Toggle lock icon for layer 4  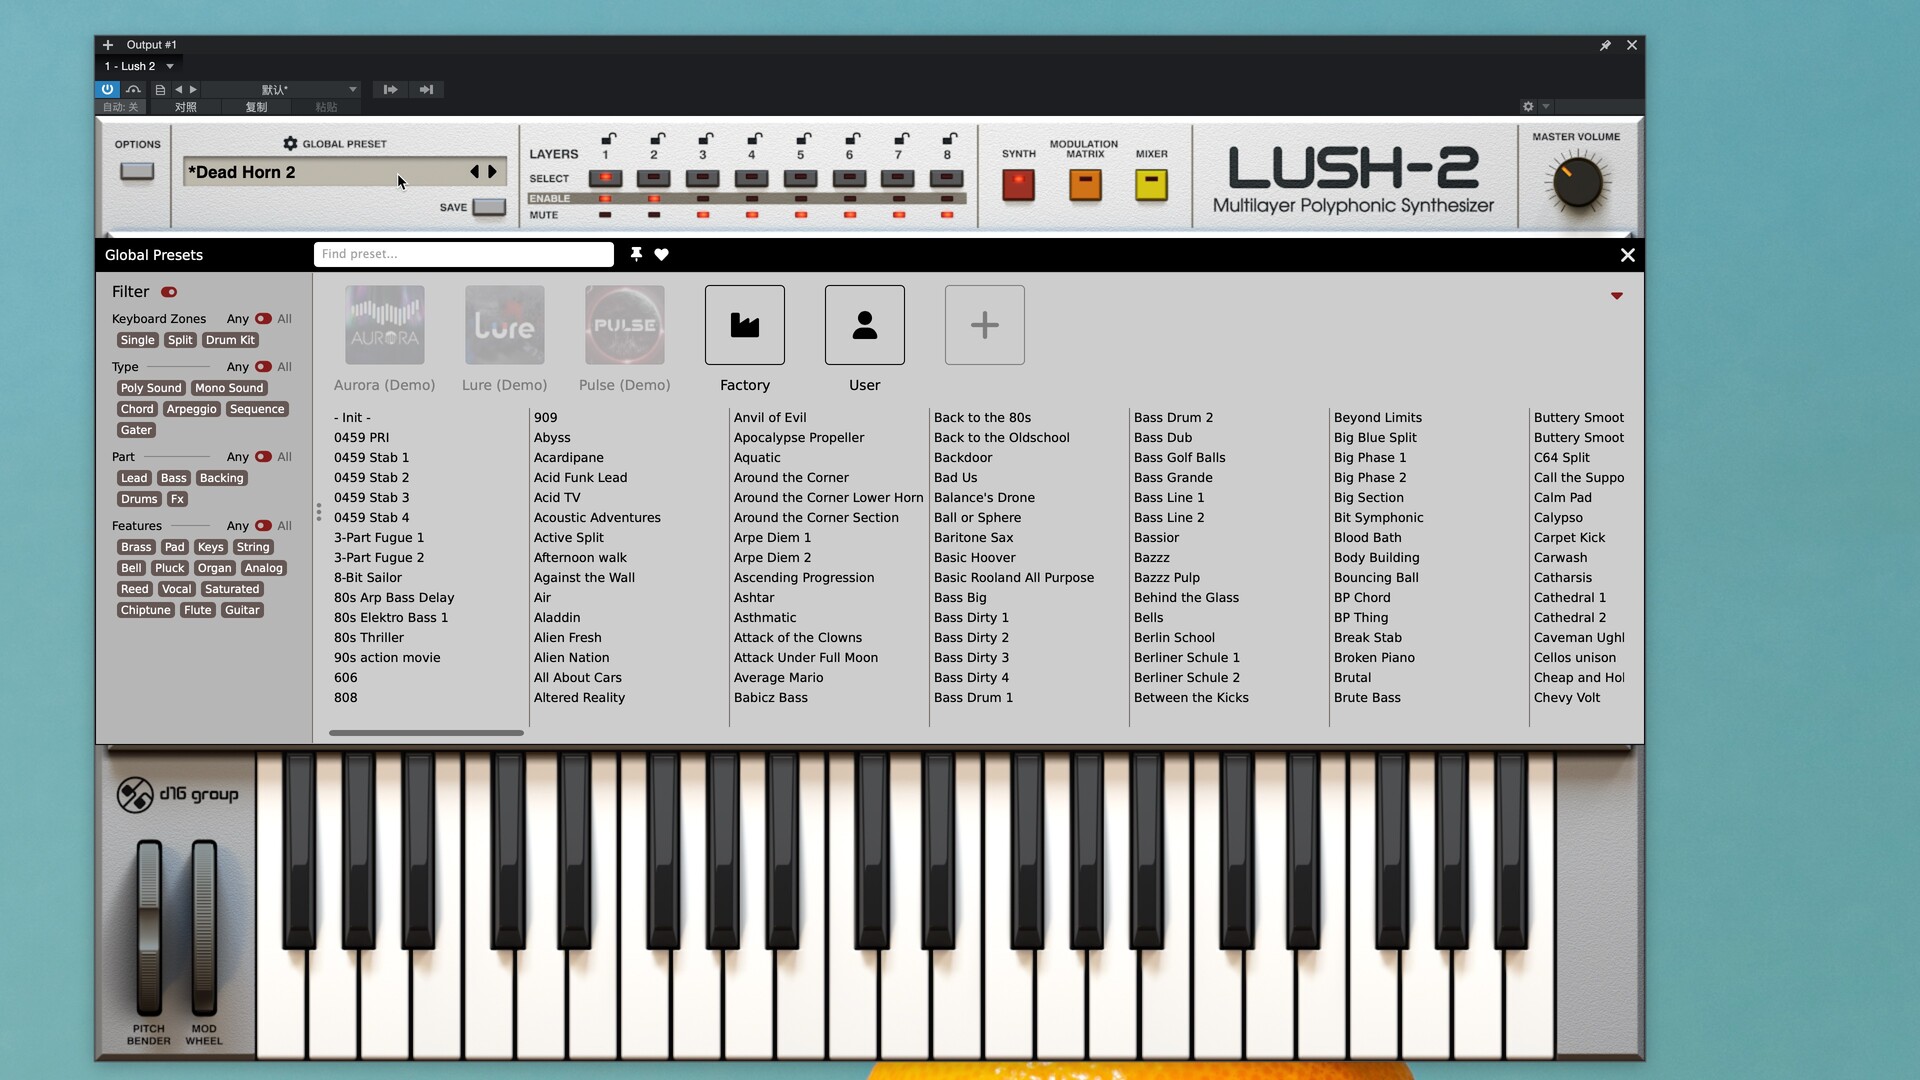(x=755, y=139)
